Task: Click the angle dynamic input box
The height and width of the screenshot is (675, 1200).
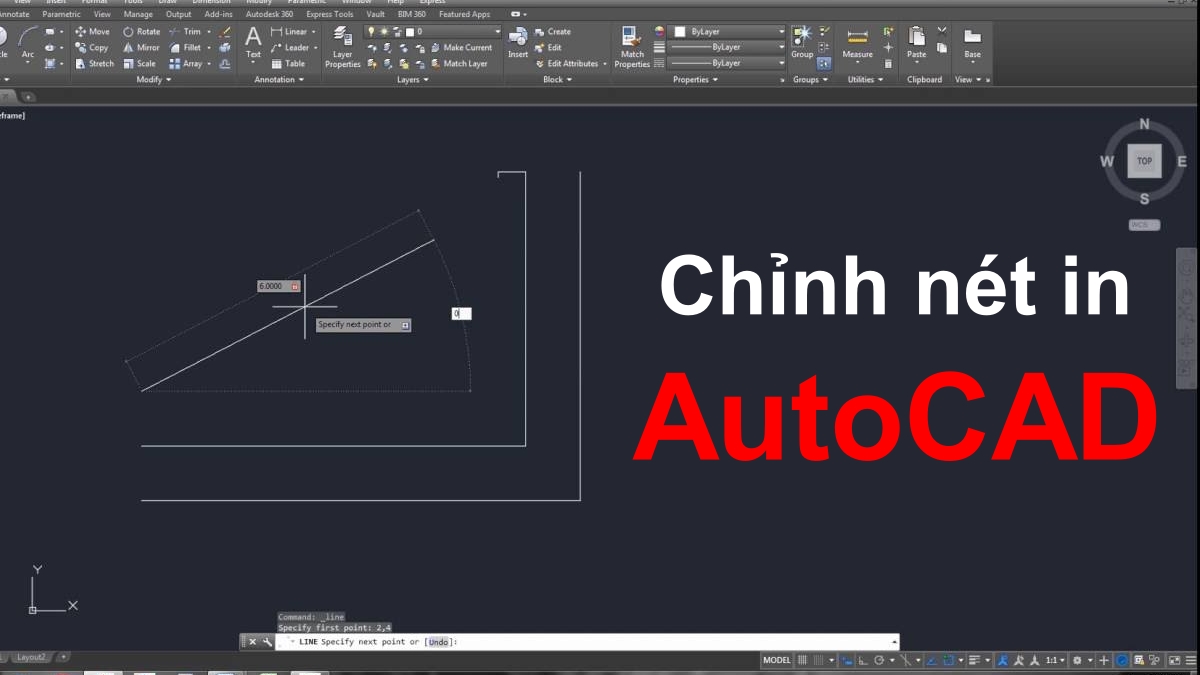Action: coord(461,313)
